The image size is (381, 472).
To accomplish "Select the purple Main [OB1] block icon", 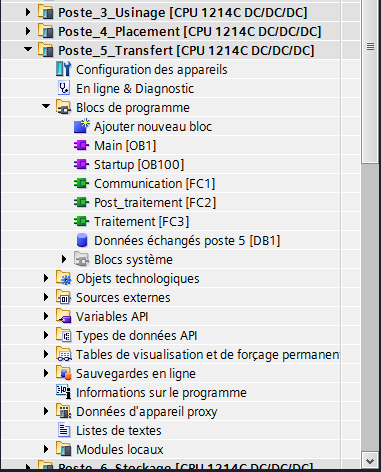I will 81,145.
